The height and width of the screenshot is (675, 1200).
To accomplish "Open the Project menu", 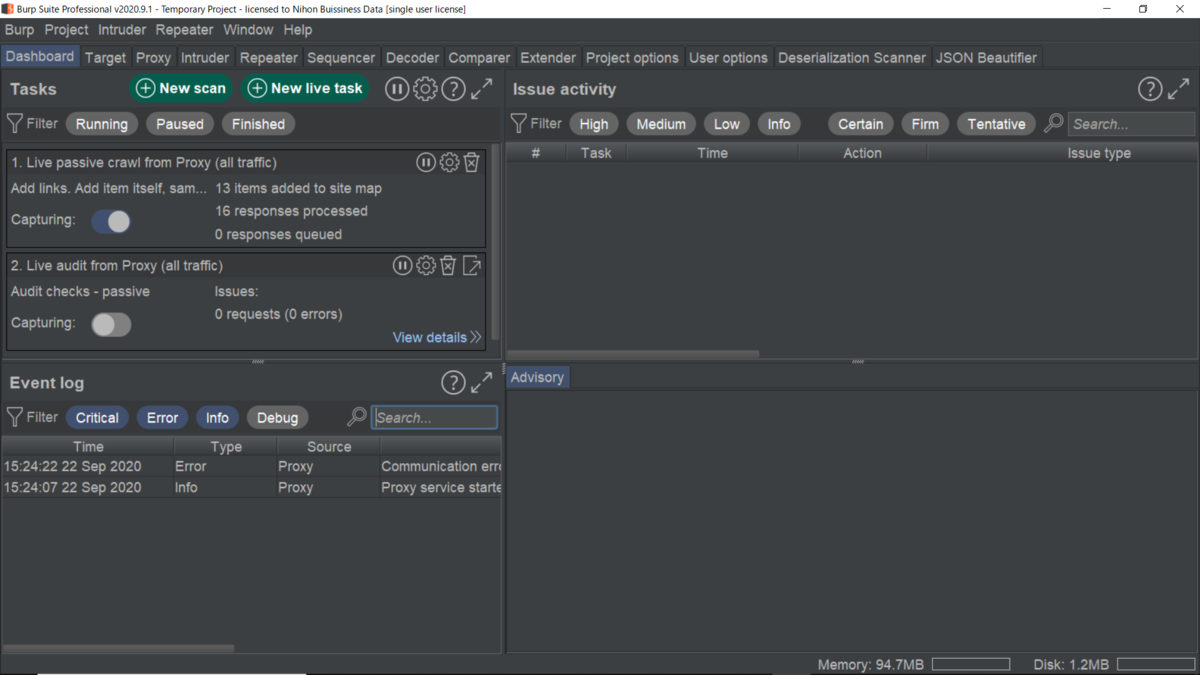I will [x=67, y=30].
